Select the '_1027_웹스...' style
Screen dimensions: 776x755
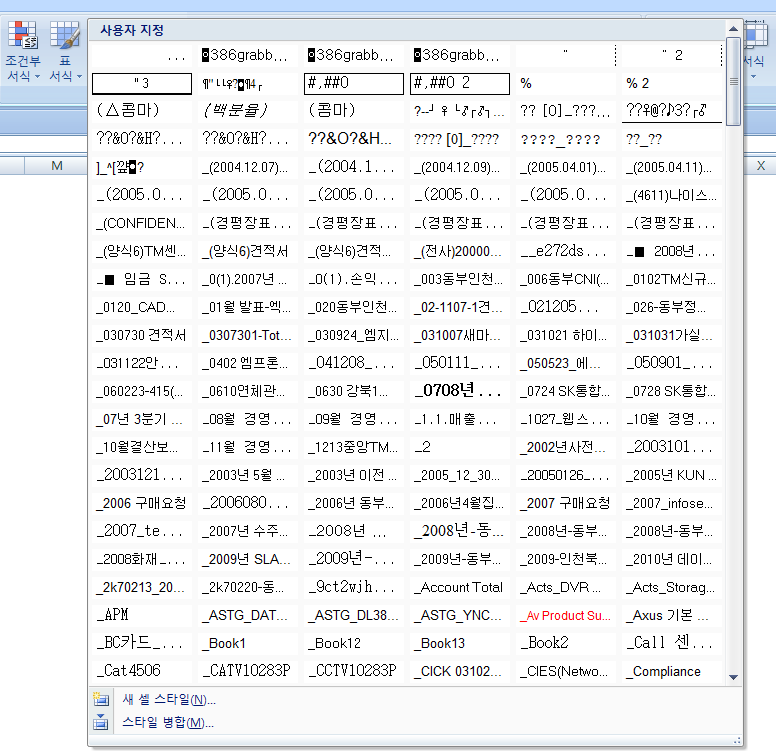[566, 420]
